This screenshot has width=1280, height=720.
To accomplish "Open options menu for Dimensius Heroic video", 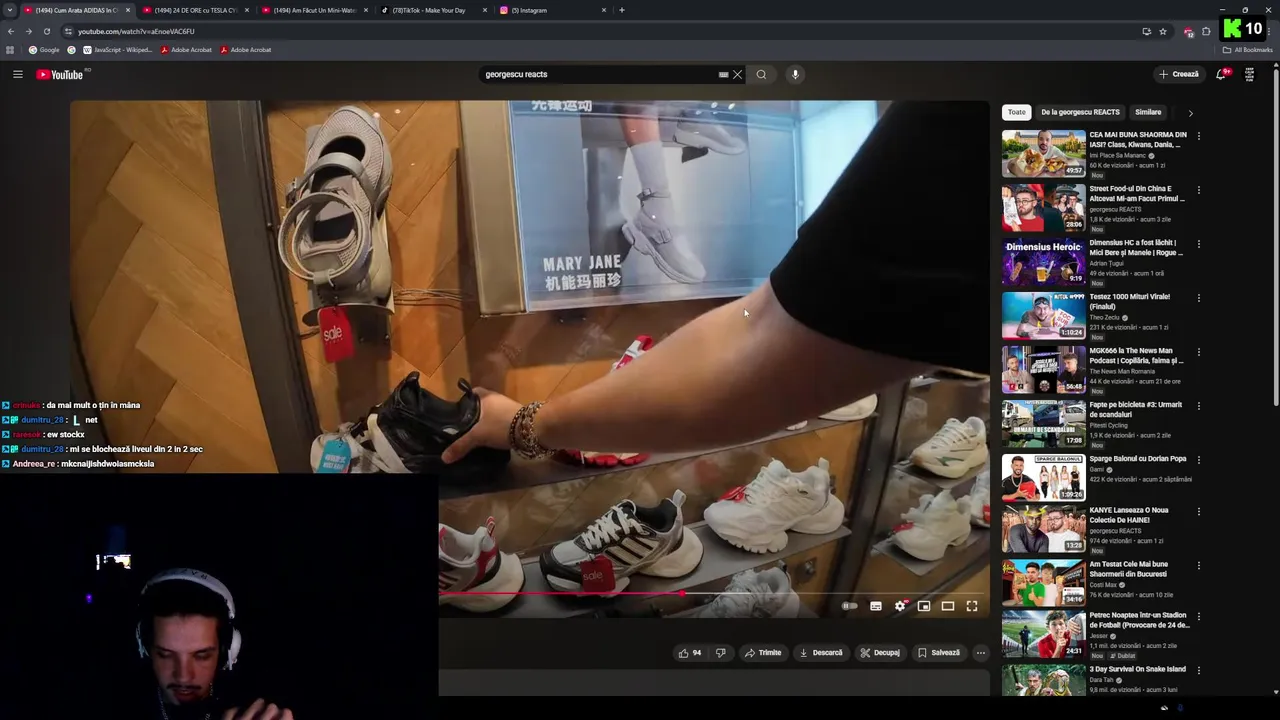I will (x=1198, y=244).
